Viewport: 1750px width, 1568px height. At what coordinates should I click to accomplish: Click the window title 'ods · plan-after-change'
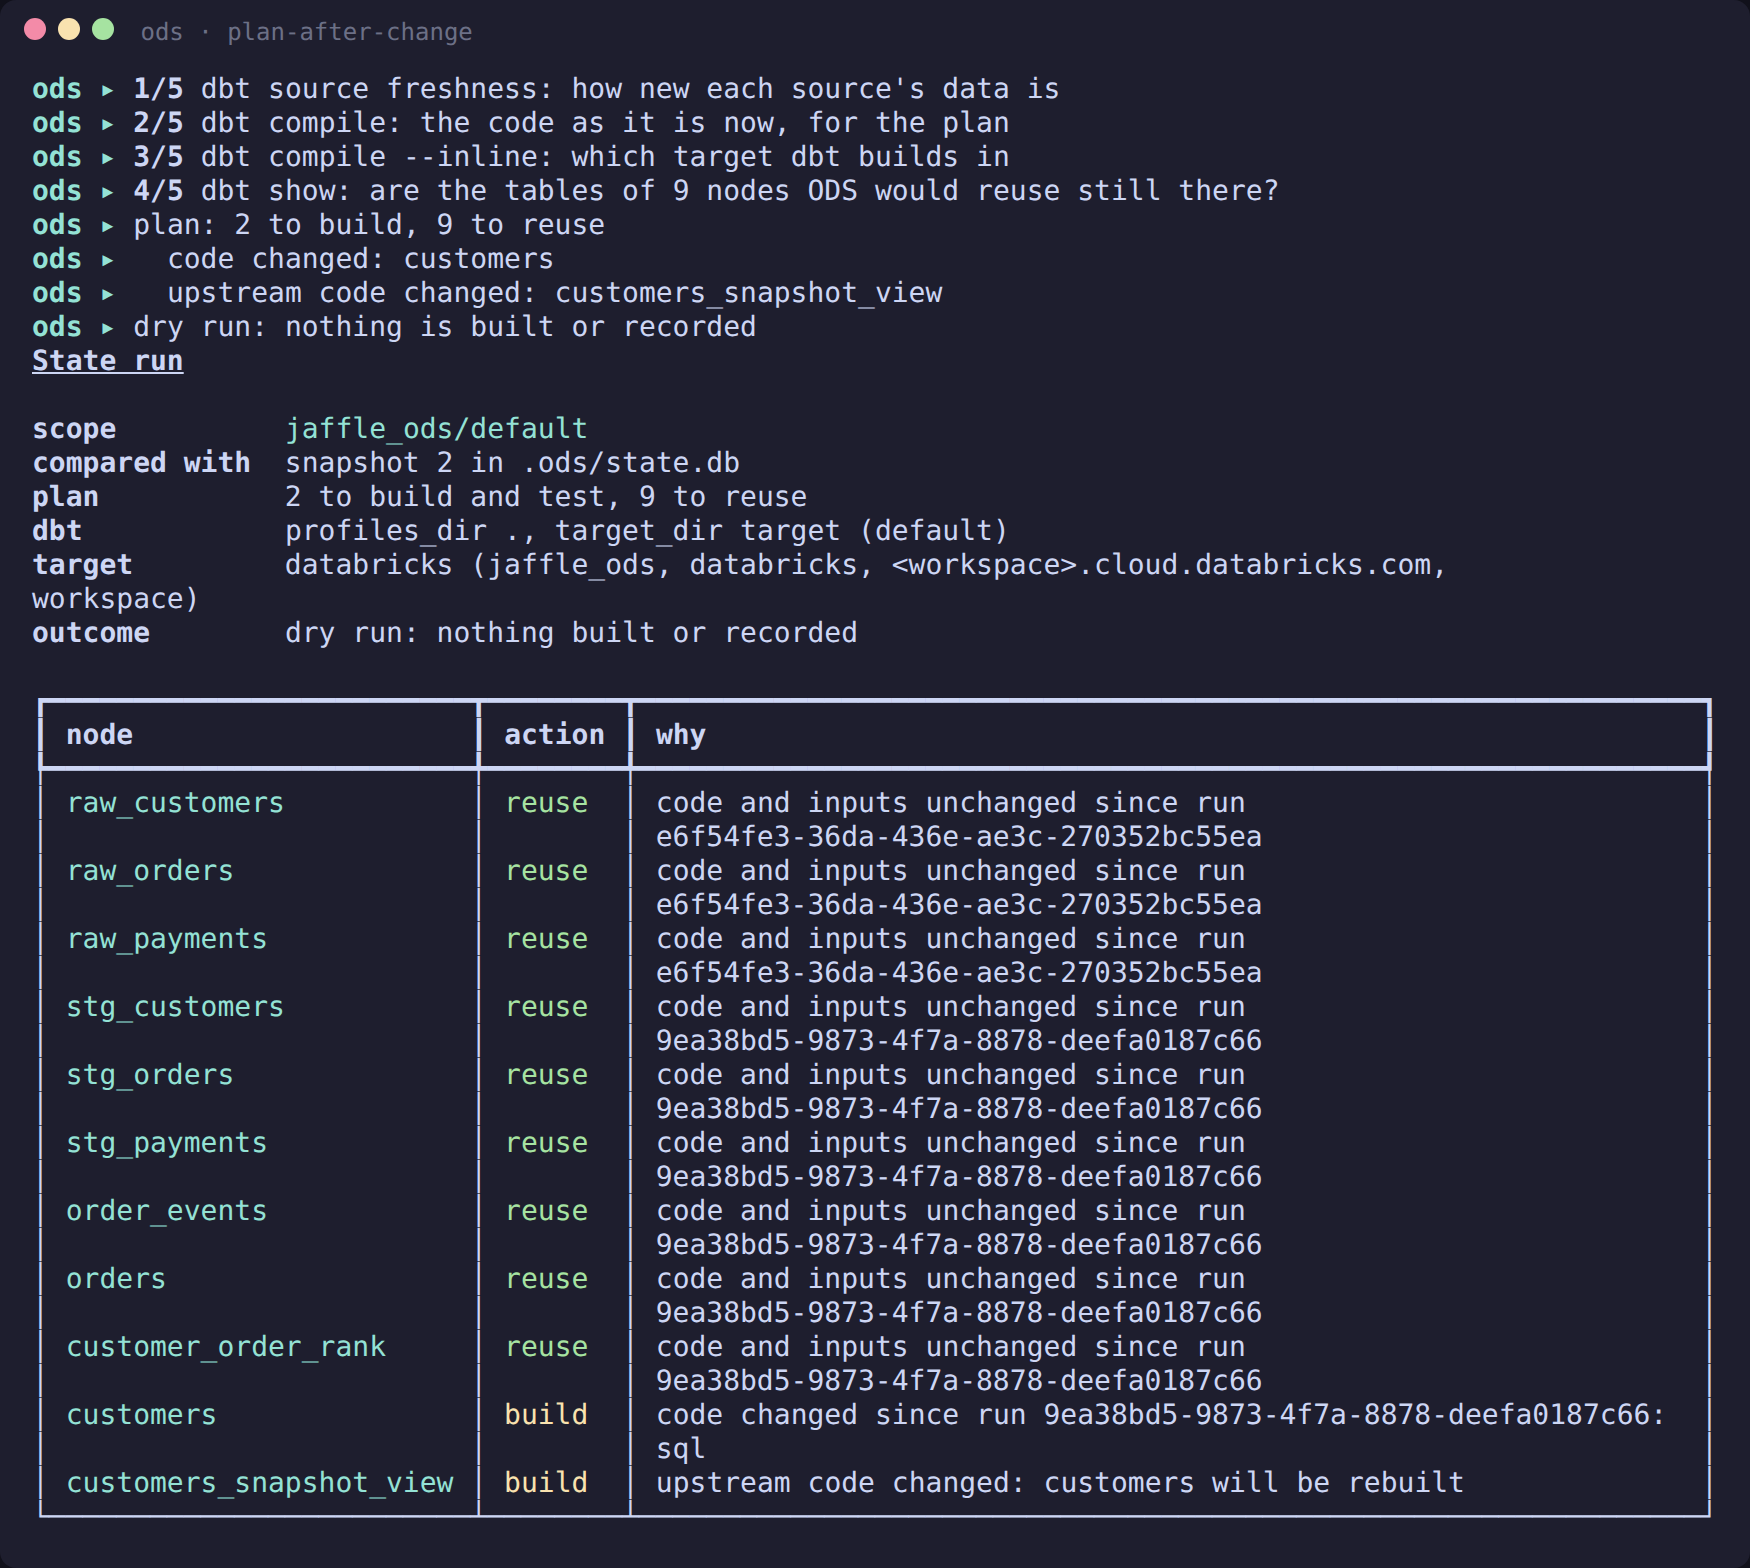click(306, 32)
